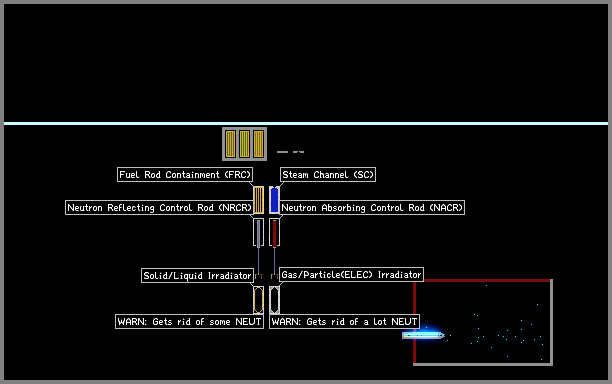This screenshot has height=384, width=612.
Task: Click the Neutron Reflecting Control Rod (NRCR) label
Action: point(159,207)
